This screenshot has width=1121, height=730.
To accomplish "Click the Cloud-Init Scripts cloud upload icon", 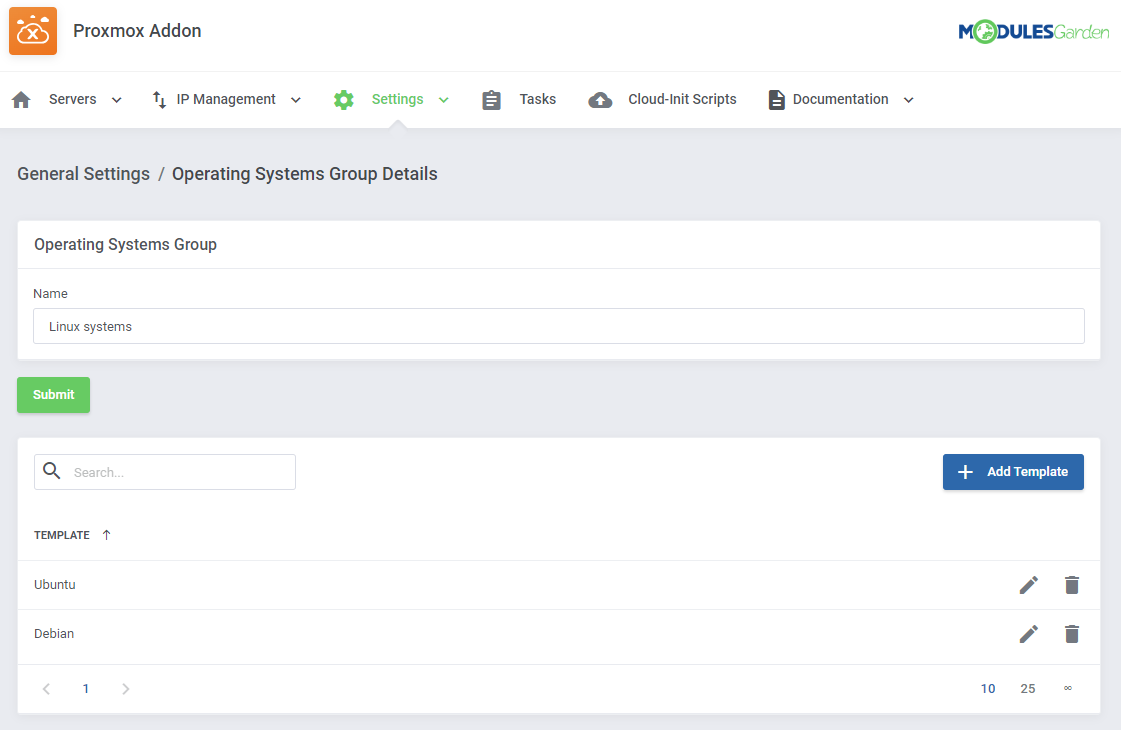I will coord(600,100).
